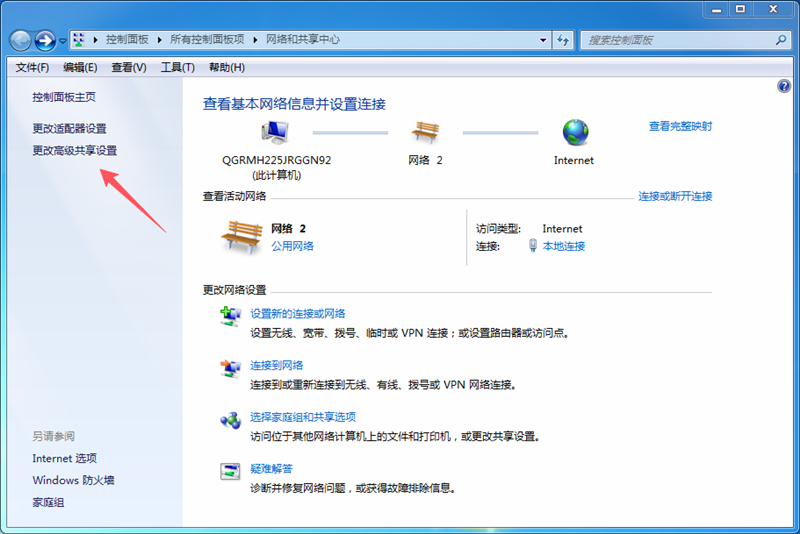Click 设置新的连接或网络 link

[x=298, y=314]
